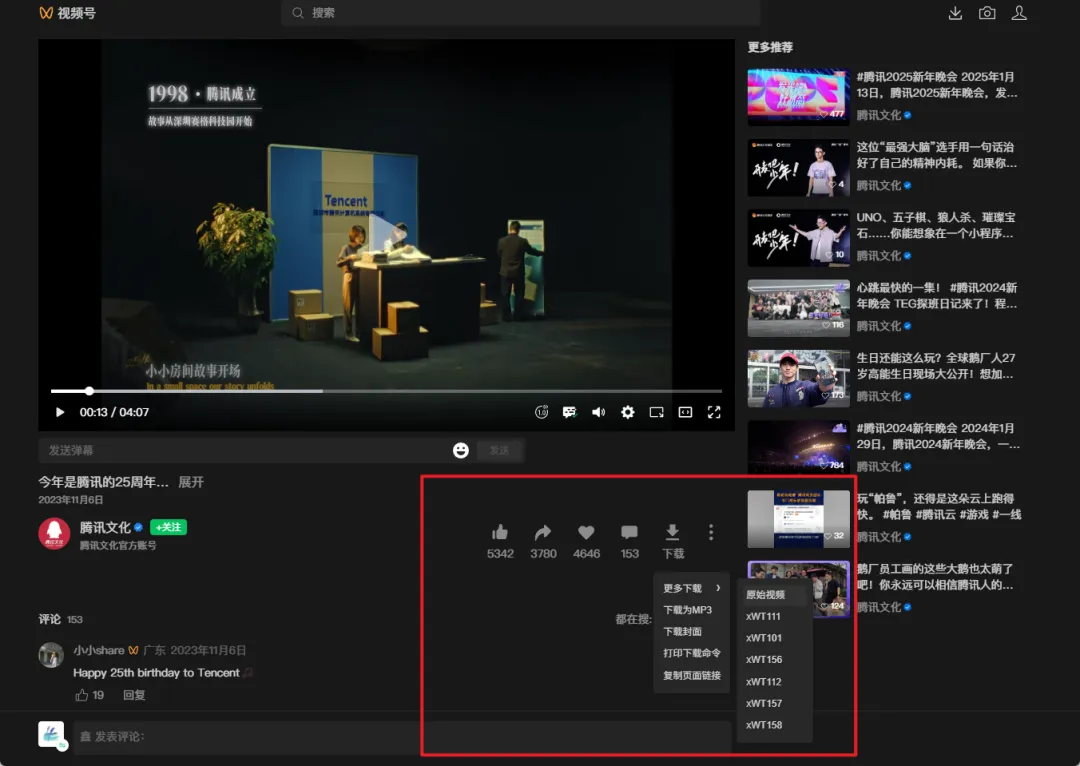
Task: Click the play button in player controls
Action: click(x=60, y=412)
